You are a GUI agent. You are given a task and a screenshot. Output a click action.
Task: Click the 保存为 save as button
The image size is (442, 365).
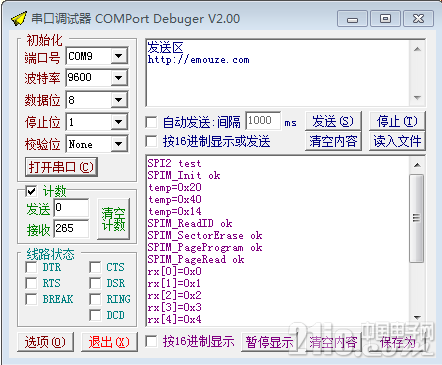click(x=397, y=342)
